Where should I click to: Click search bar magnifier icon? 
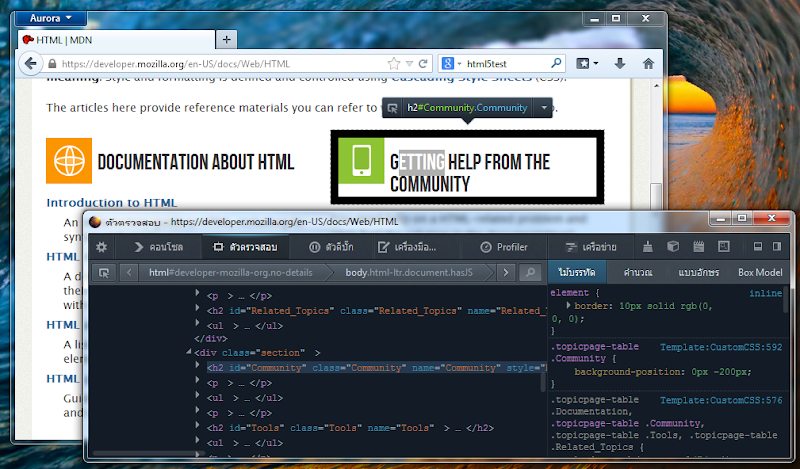(556, 63)
